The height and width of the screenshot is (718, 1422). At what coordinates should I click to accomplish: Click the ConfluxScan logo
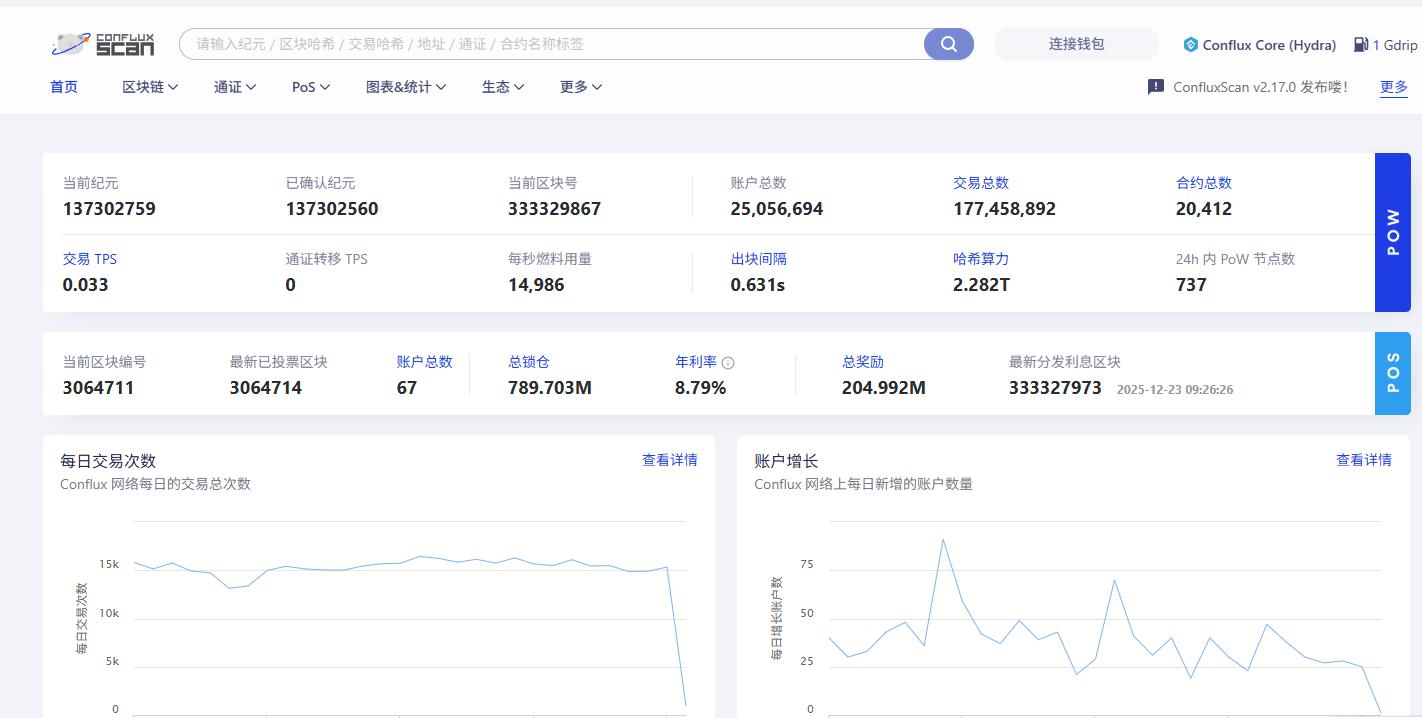coord(103,44)
